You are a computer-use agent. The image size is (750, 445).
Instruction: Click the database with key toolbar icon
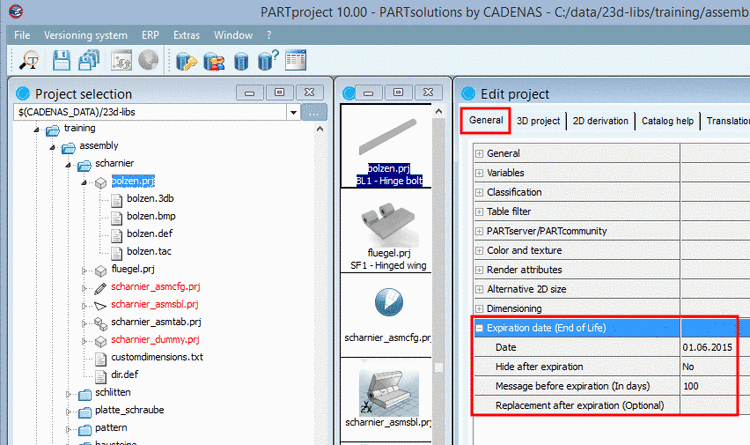click(x=186, y=61)
